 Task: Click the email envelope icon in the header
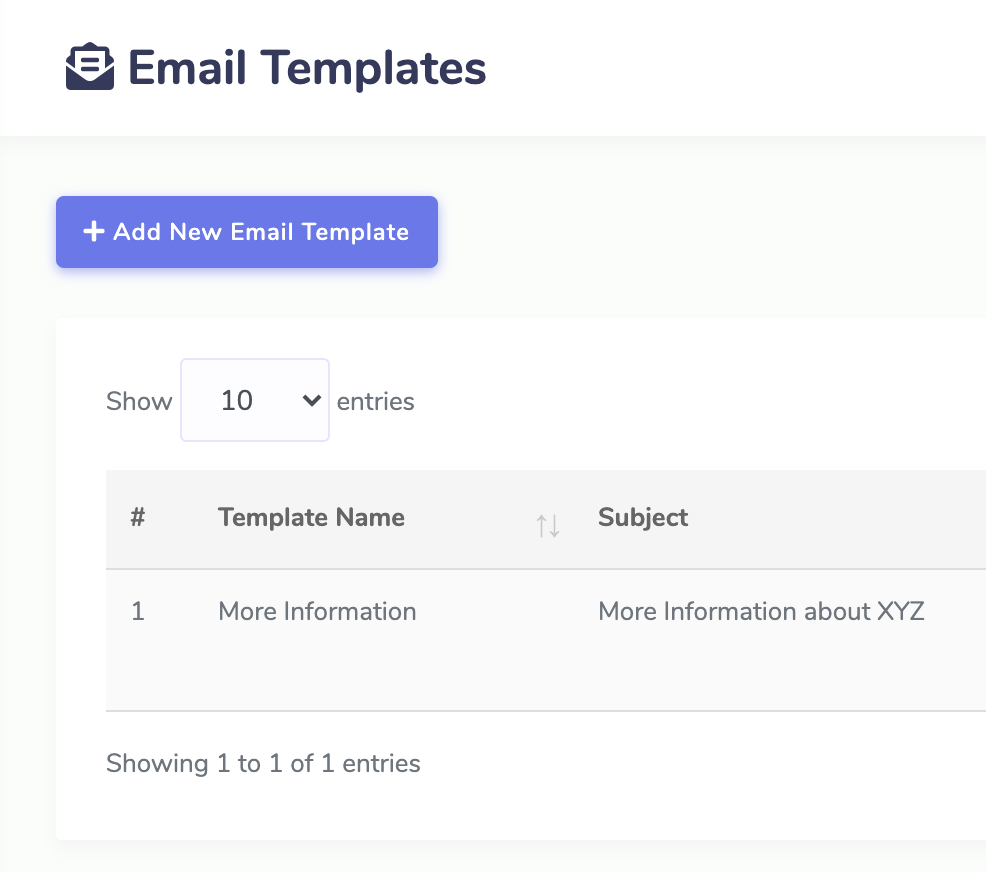click(89, 67)
